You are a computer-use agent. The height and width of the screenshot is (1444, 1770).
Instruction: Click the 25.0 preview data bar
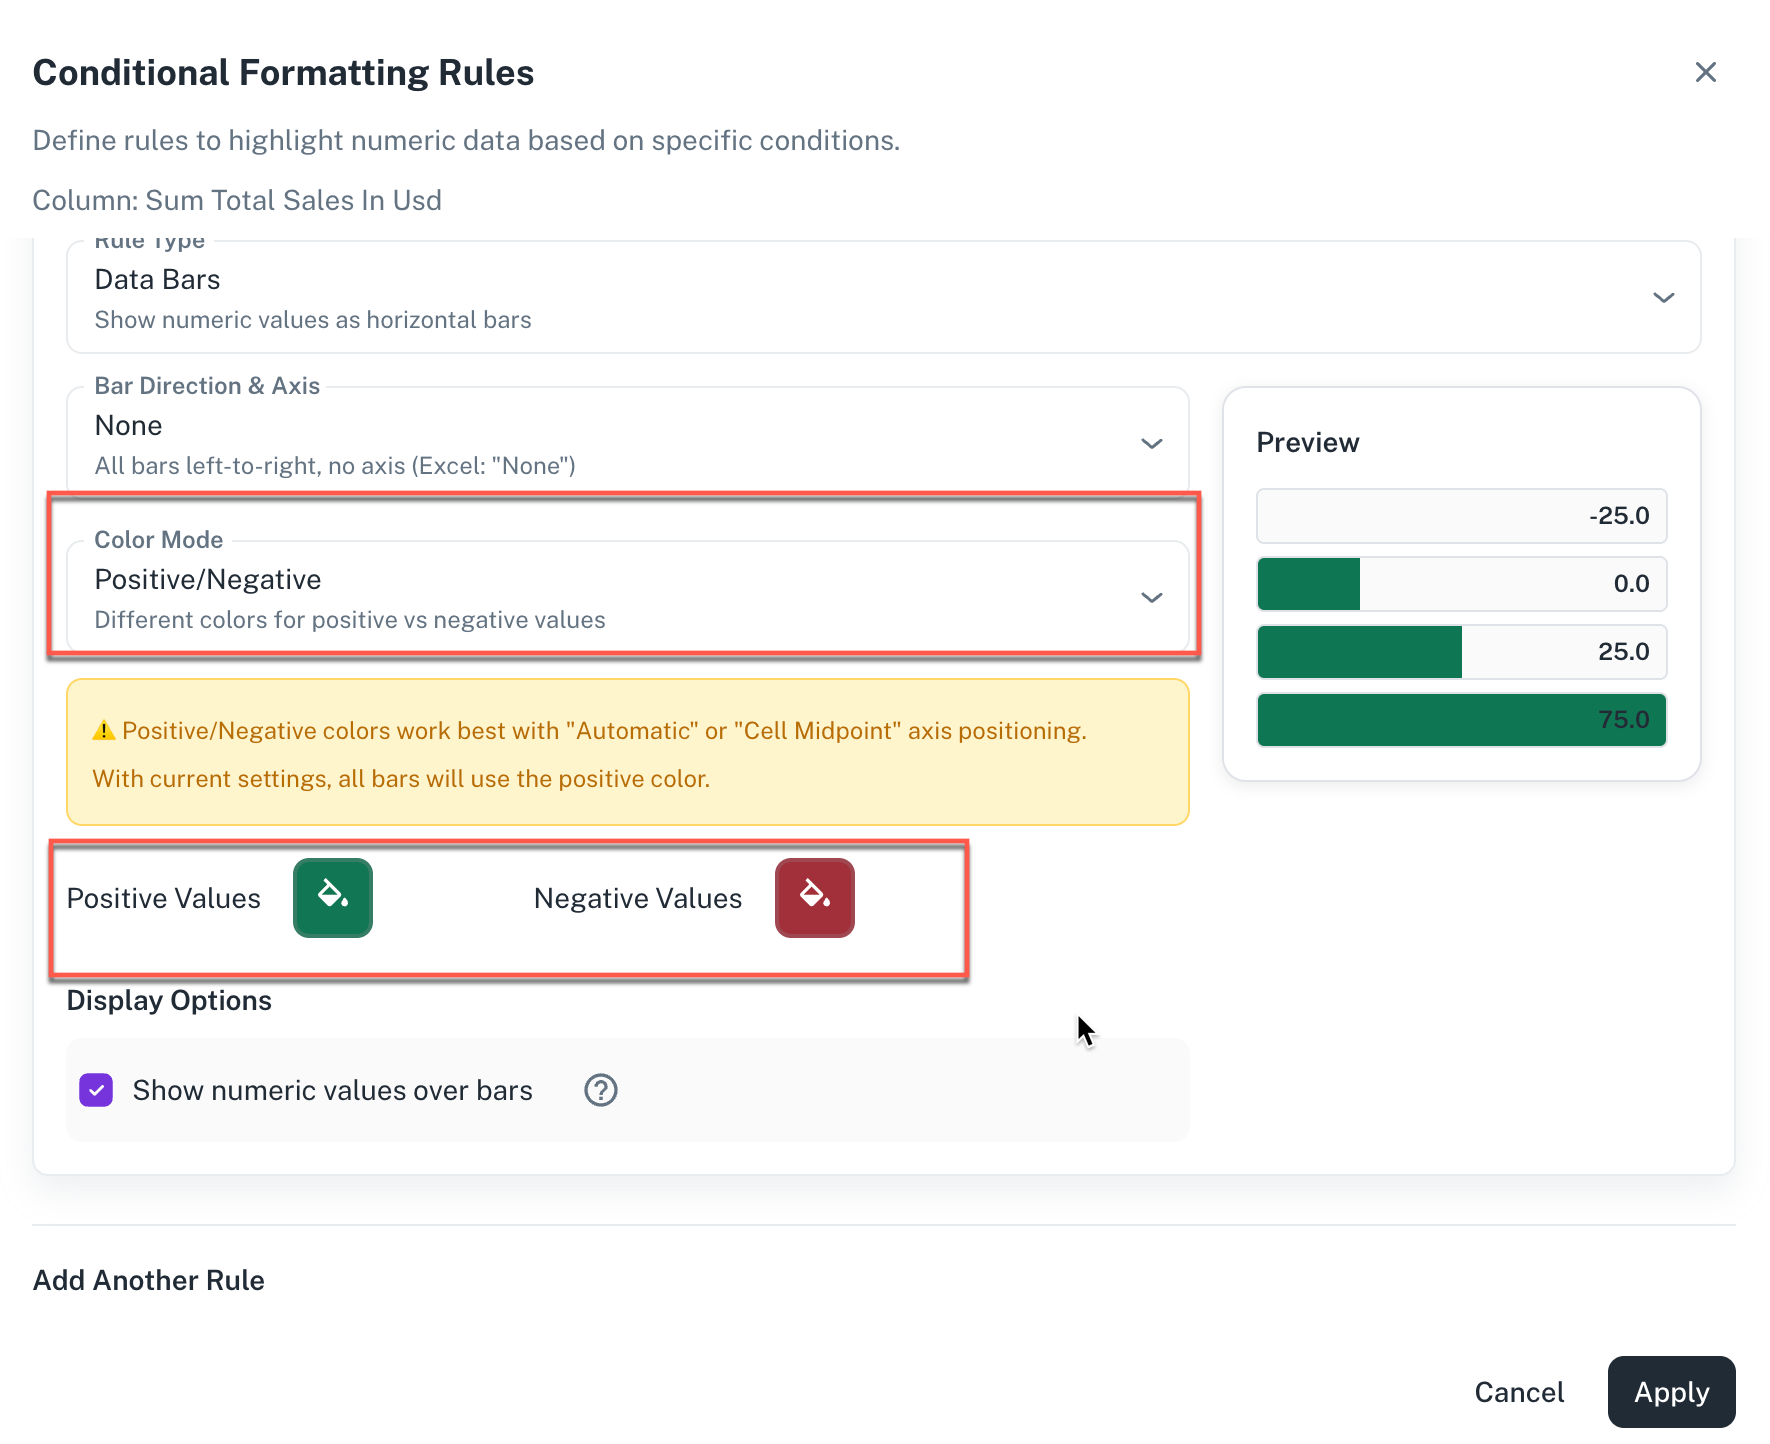pos(1460,652)
